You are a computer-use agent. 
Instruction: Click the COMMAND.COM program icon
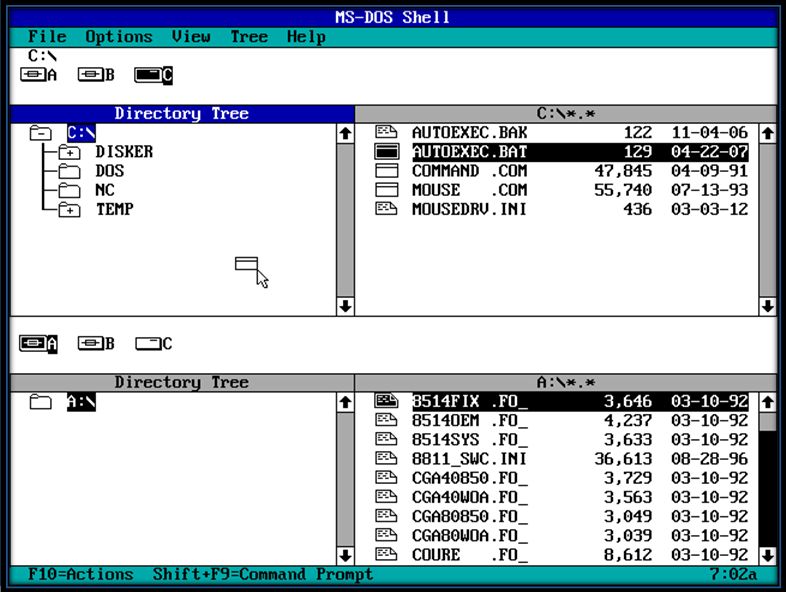pos(386,171)
